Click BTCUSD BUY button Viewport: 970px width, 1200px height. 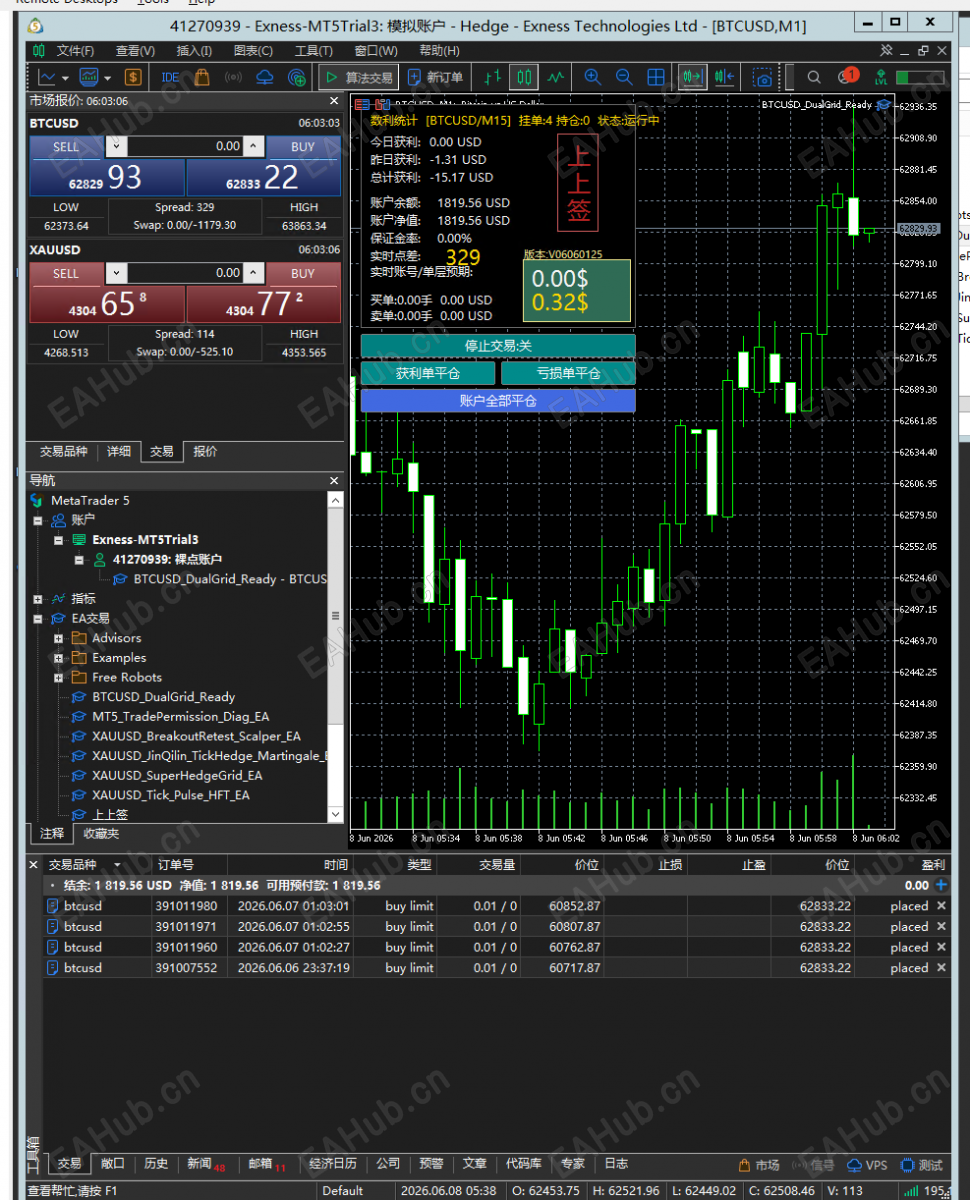(x=303, y=147)
